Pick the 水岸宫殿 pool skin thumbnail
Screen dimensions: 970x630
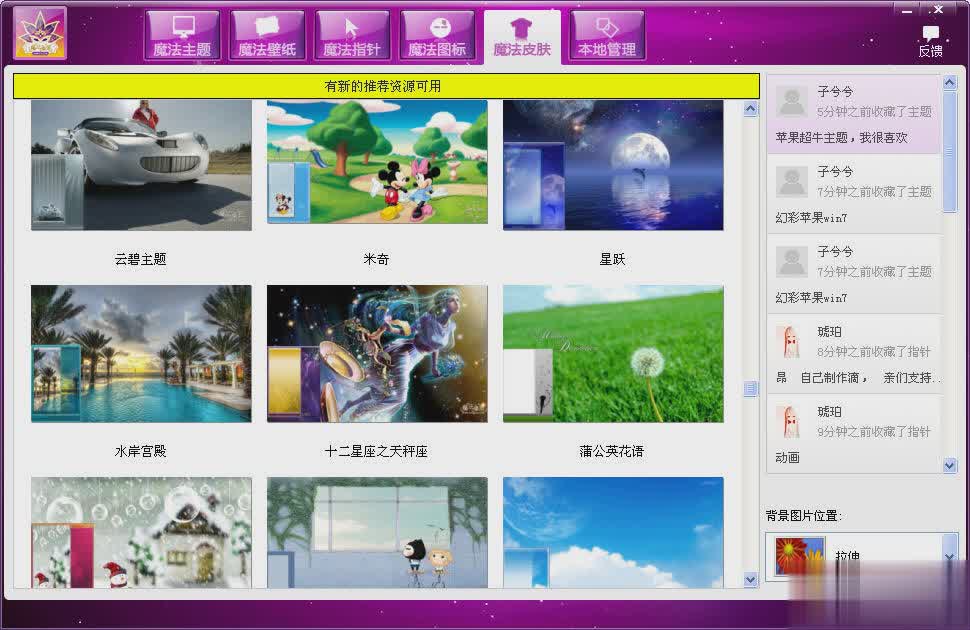tap(141, 353)
